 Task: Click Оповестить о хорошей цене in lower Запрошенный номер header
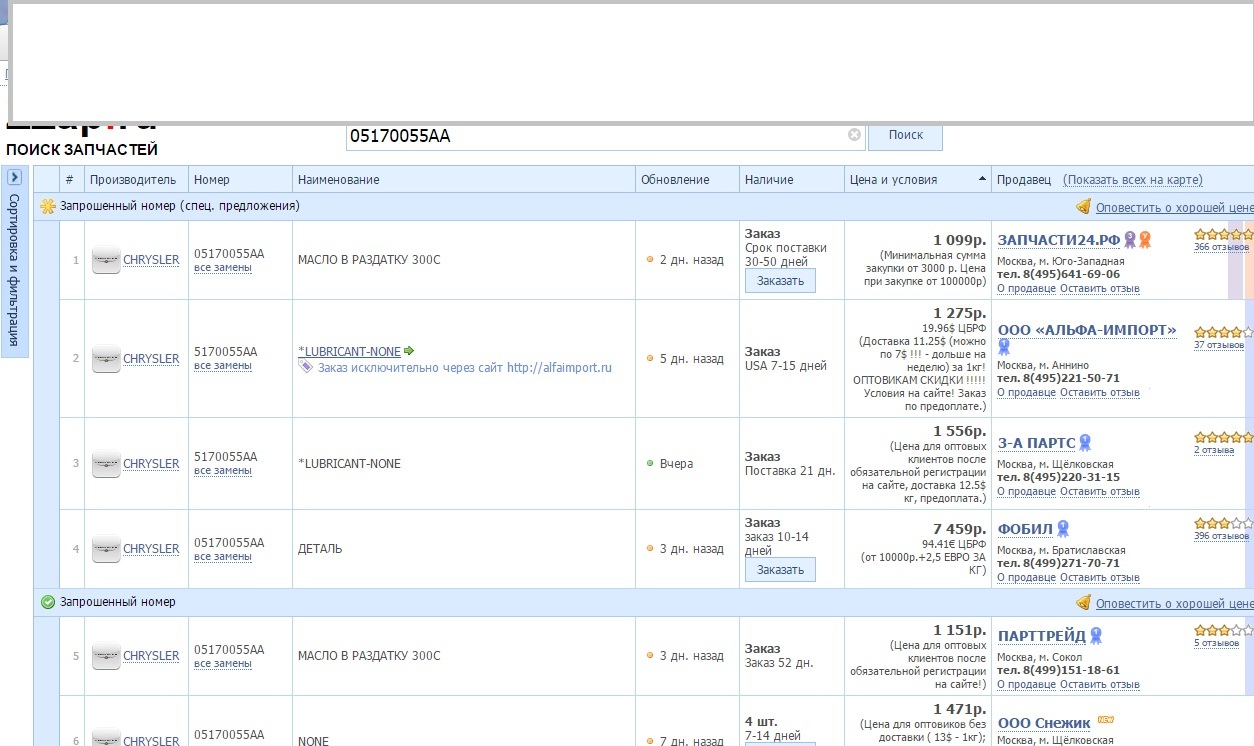click(1174, 604)
